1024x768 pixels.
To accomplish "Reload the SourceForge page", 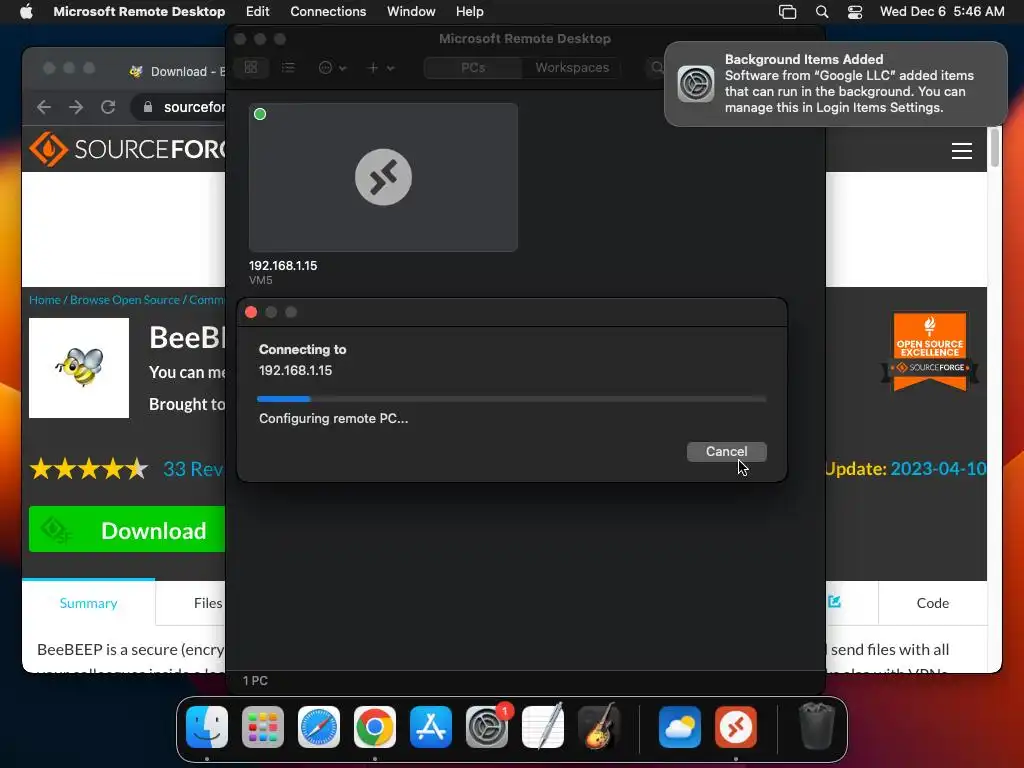I will tap(108, 107).
